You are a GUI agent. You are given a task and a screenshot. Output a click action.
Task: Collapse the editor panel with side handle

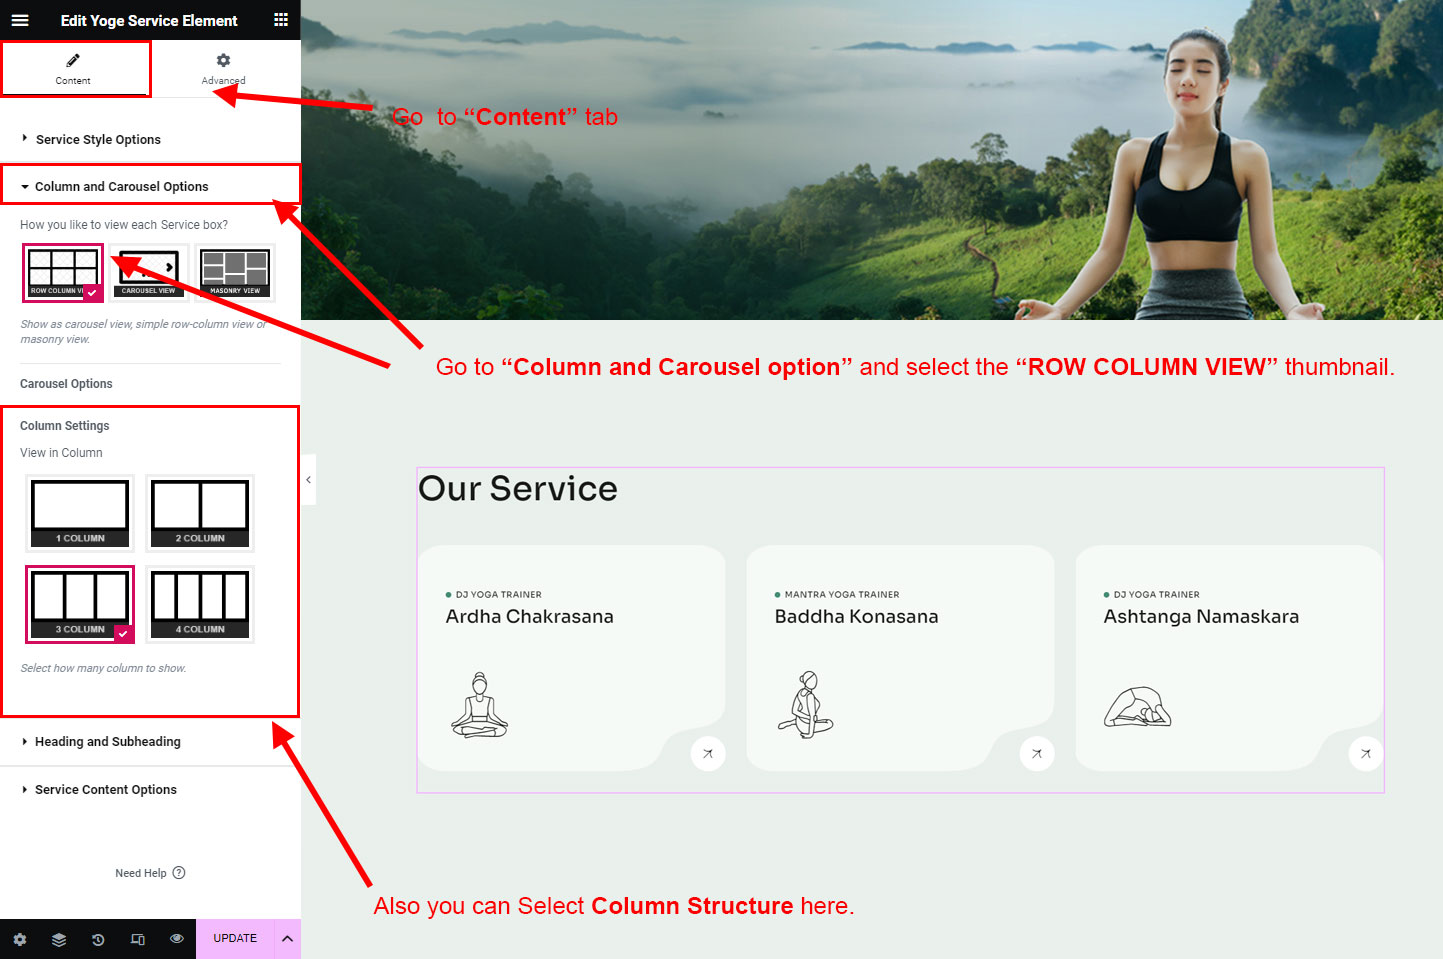[309, 480]
